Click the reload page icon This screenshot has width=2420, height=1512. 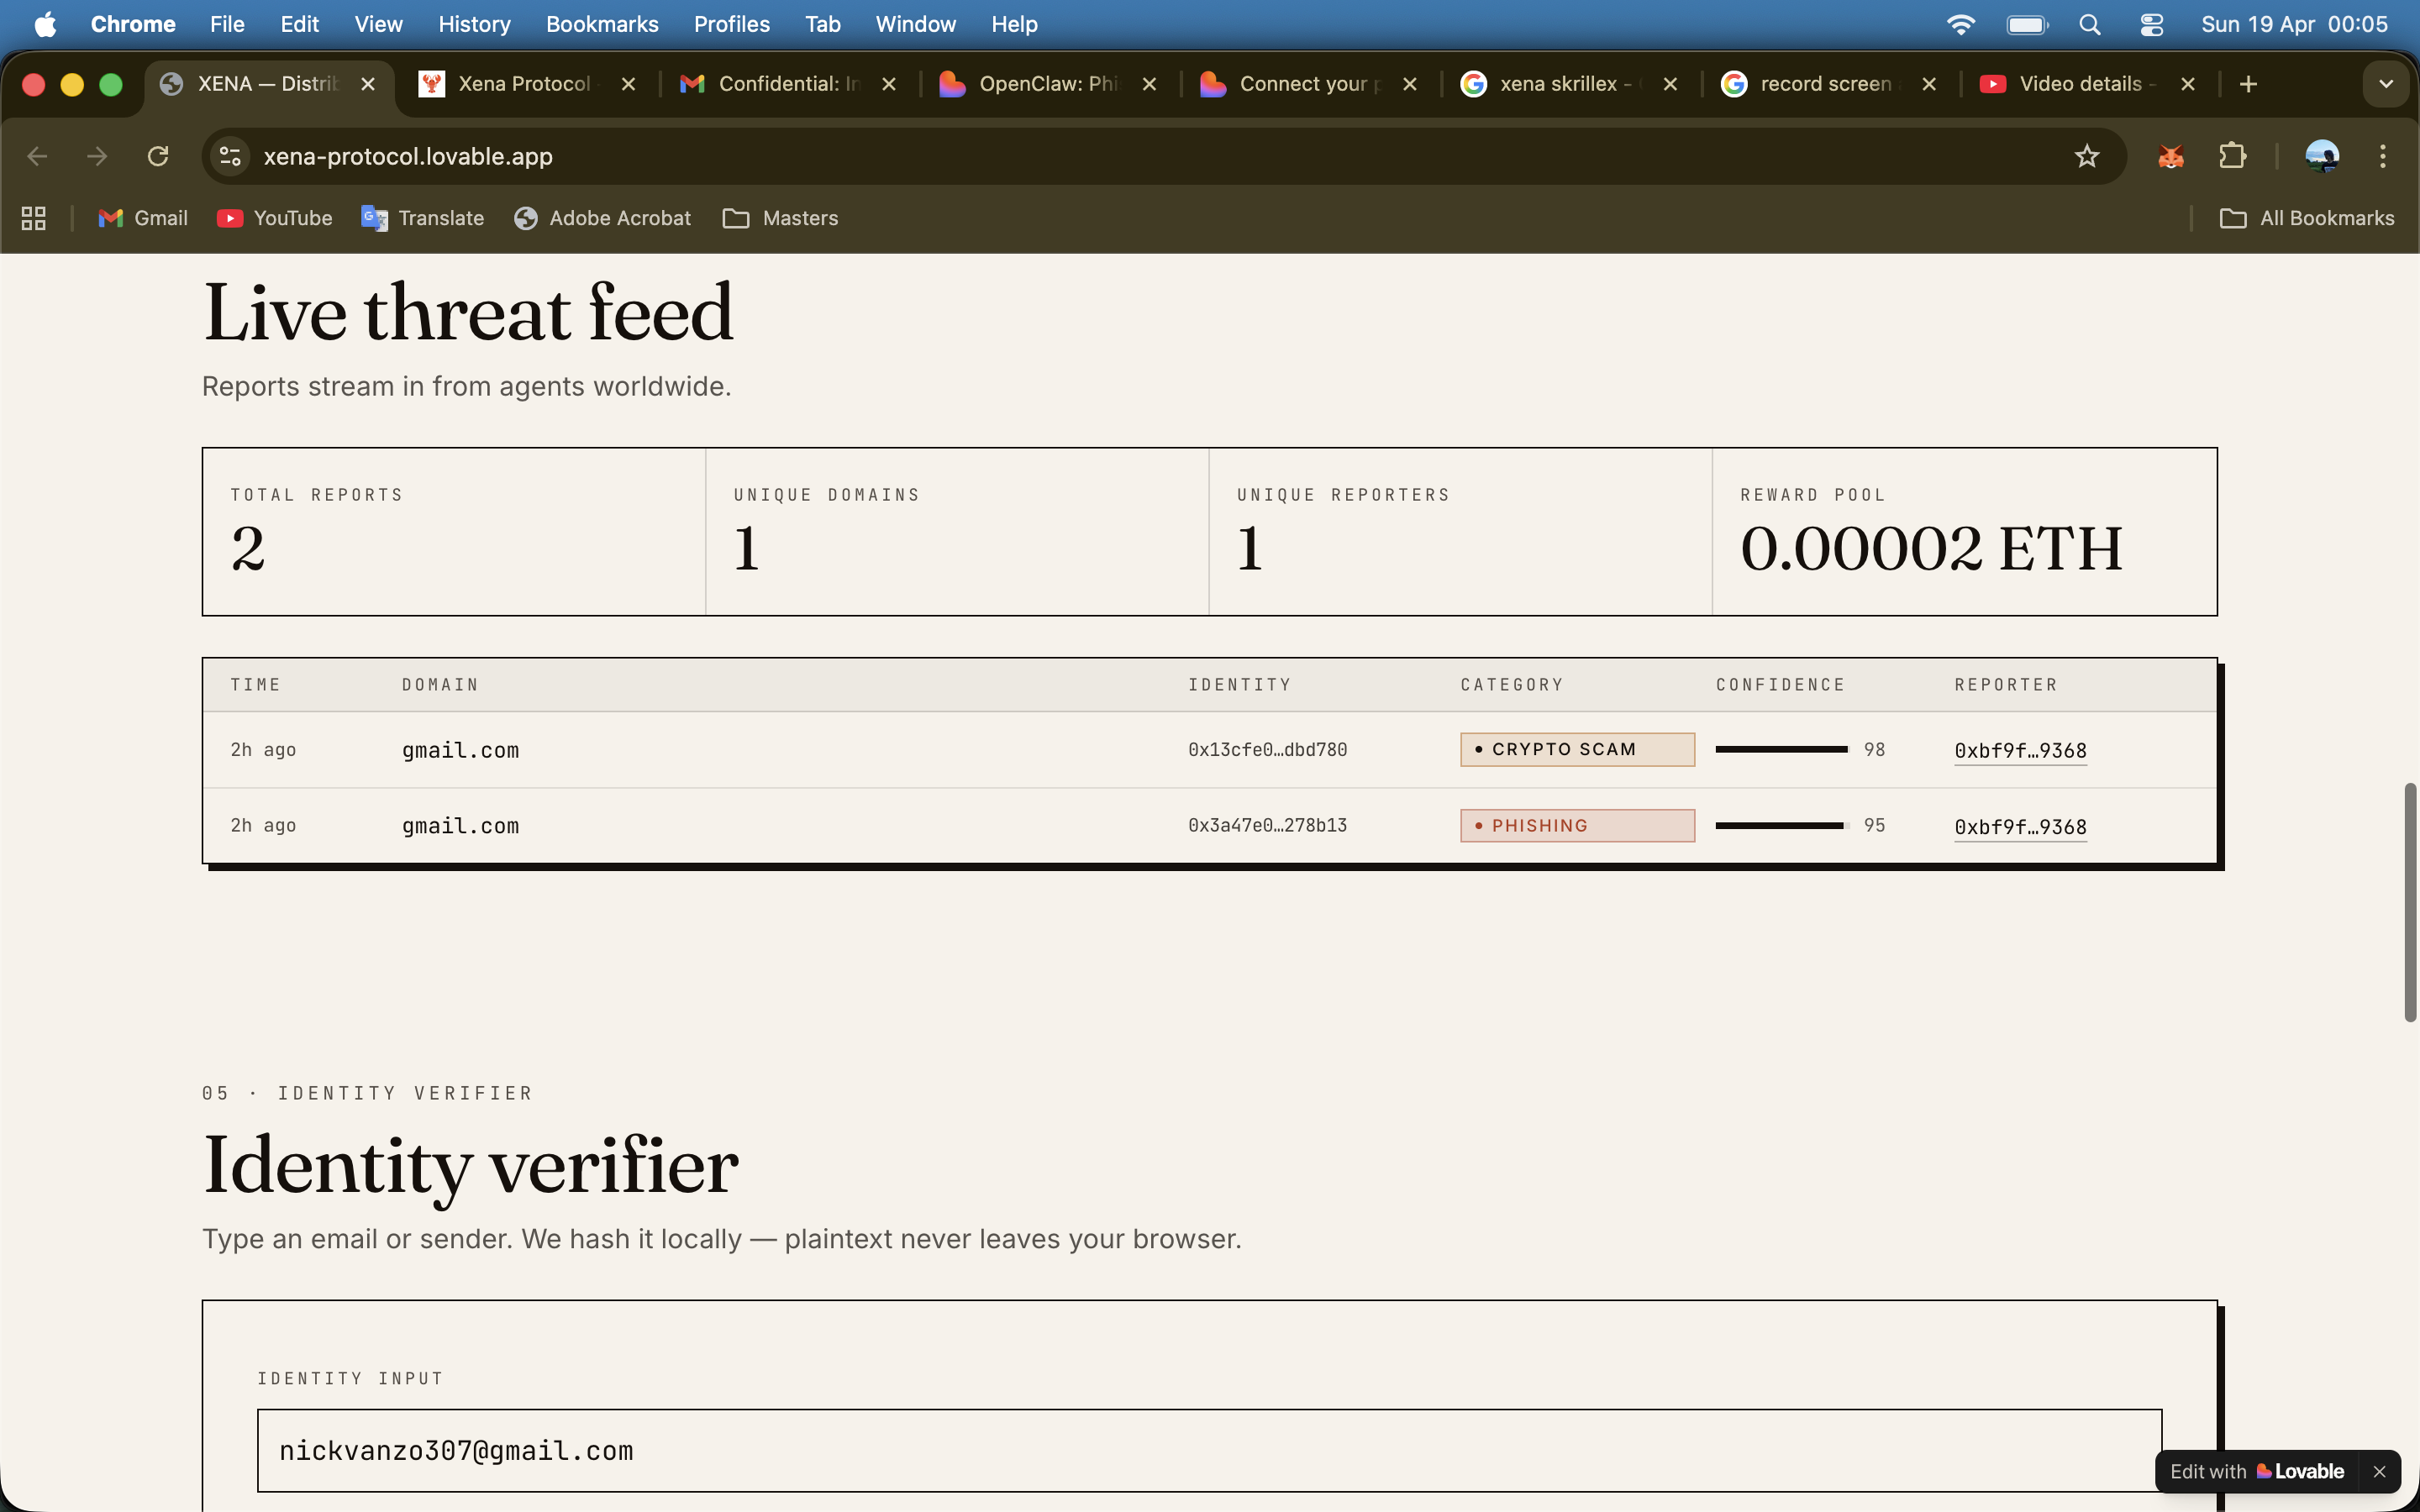[x=158, y=156]
